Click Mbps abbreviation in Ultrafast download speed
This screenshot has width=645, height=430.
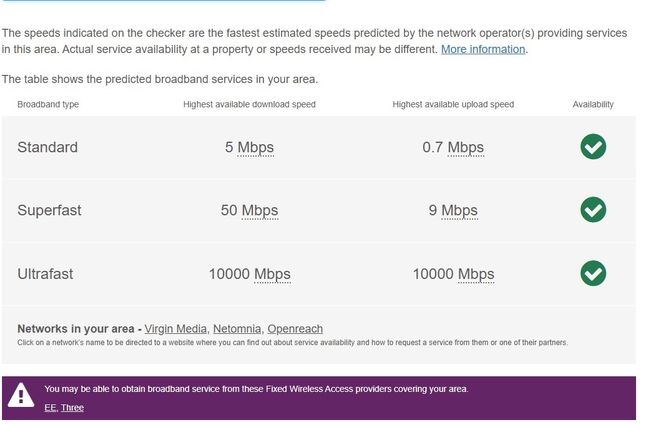pos(272,274)
